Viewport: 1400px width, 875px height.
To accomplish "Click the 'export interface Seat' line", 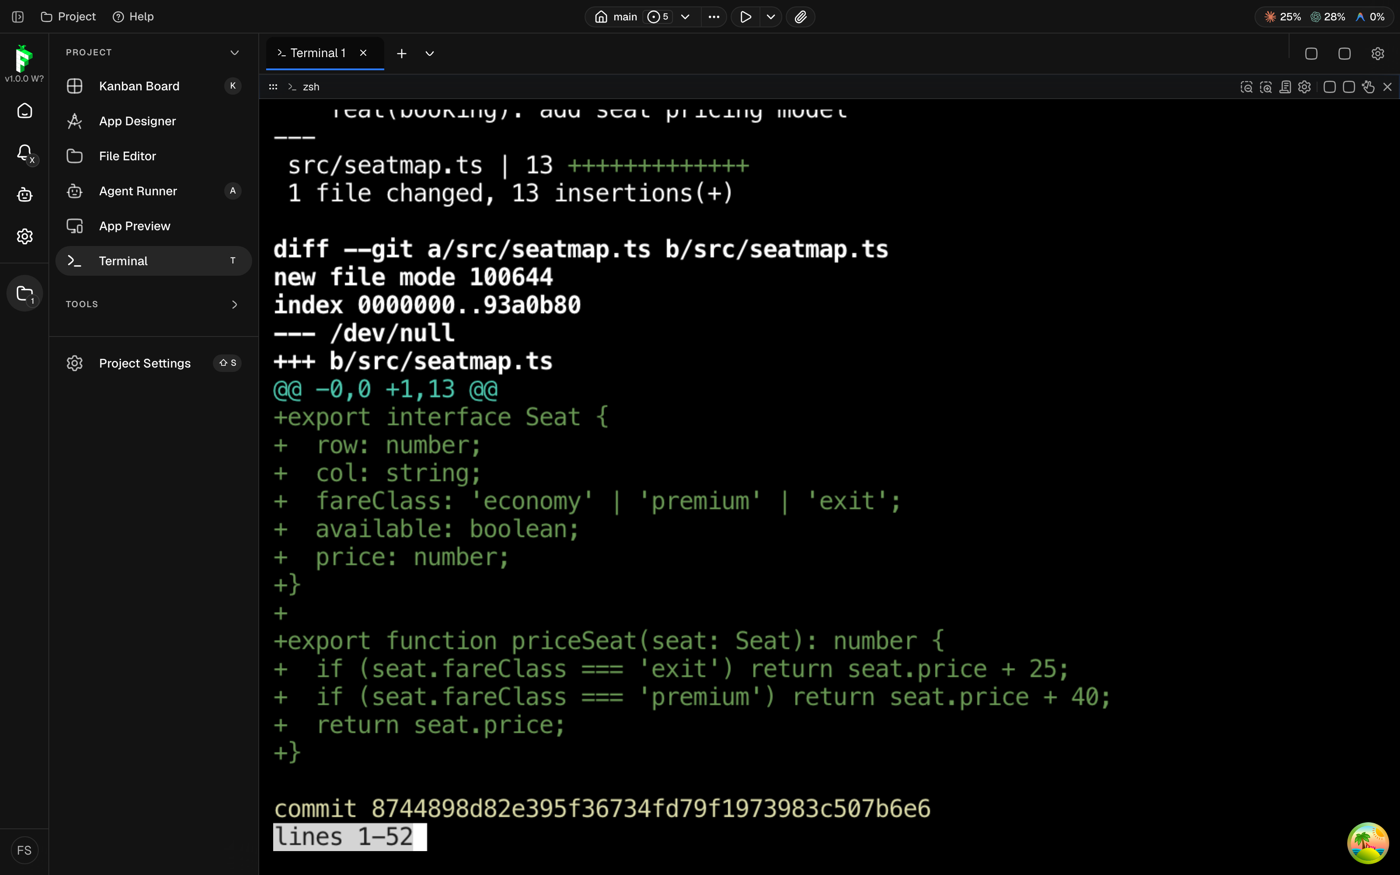I will 441,417.
